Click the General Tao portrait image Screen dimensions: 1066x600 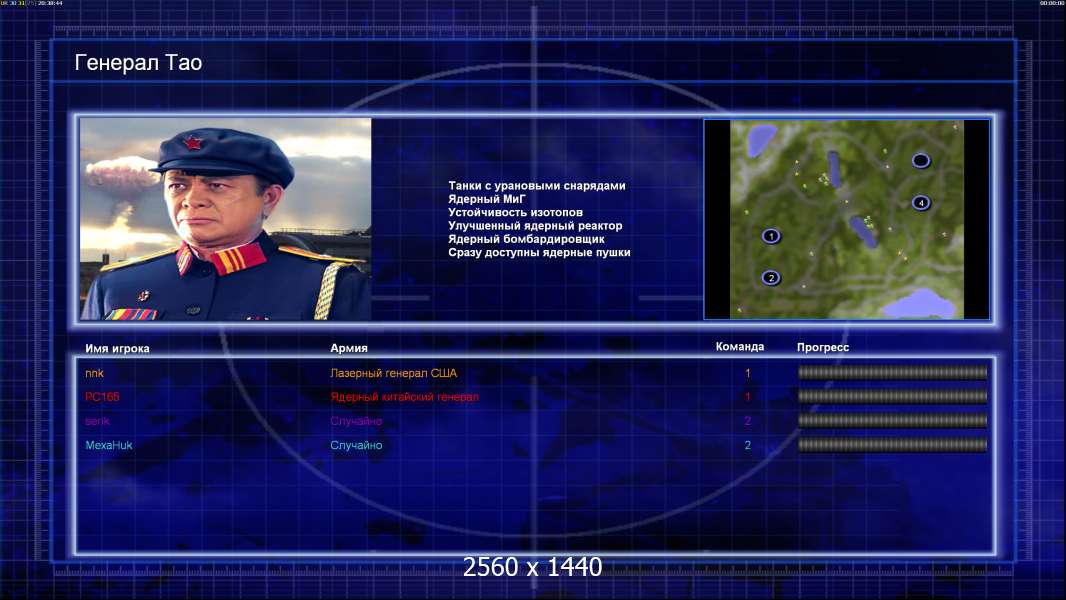coord(226,219)
